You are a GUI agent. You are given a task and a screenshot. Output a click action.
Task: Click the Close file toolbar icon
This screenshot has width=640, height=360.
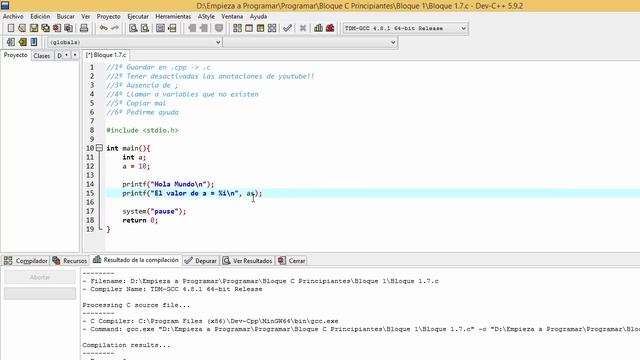click(x=57, y=28)
